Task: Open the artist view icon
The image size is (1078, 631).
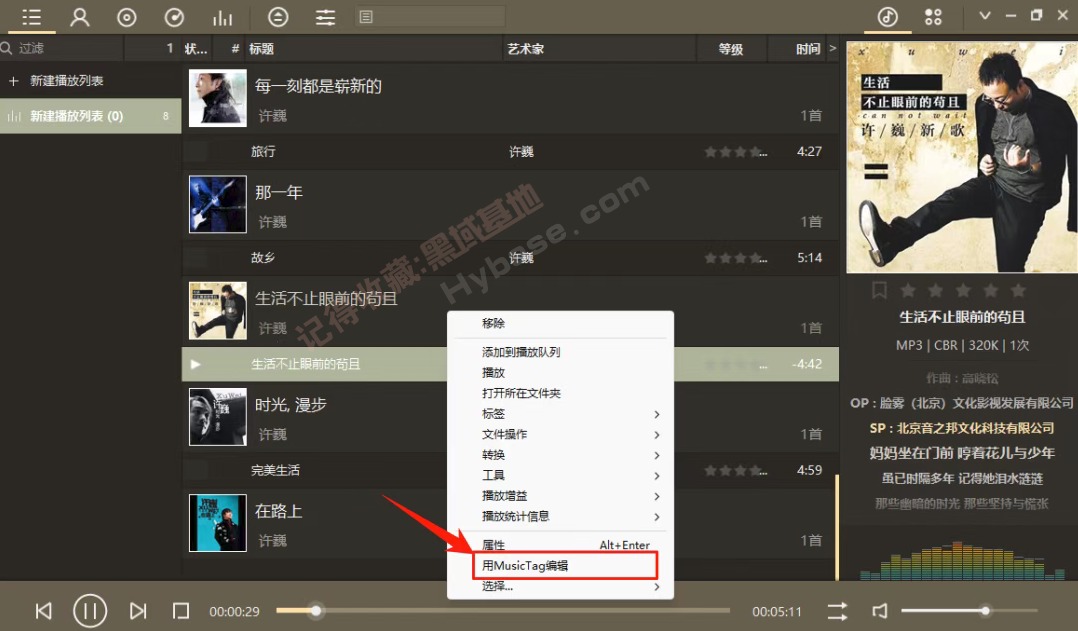Action: (80, 17)
